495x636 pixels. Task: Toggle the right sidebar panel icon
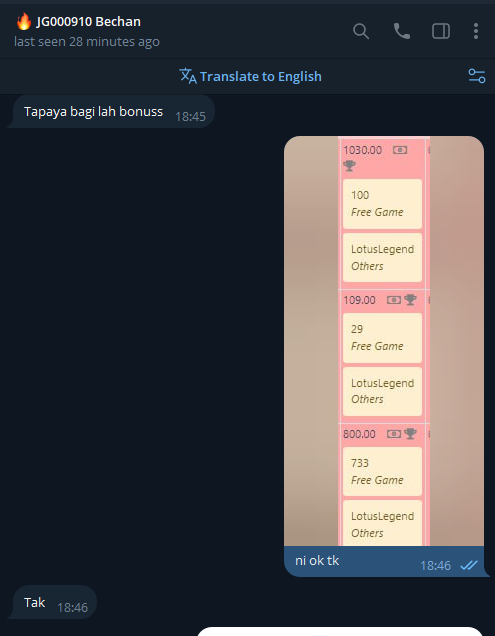[x=441, y=31]
